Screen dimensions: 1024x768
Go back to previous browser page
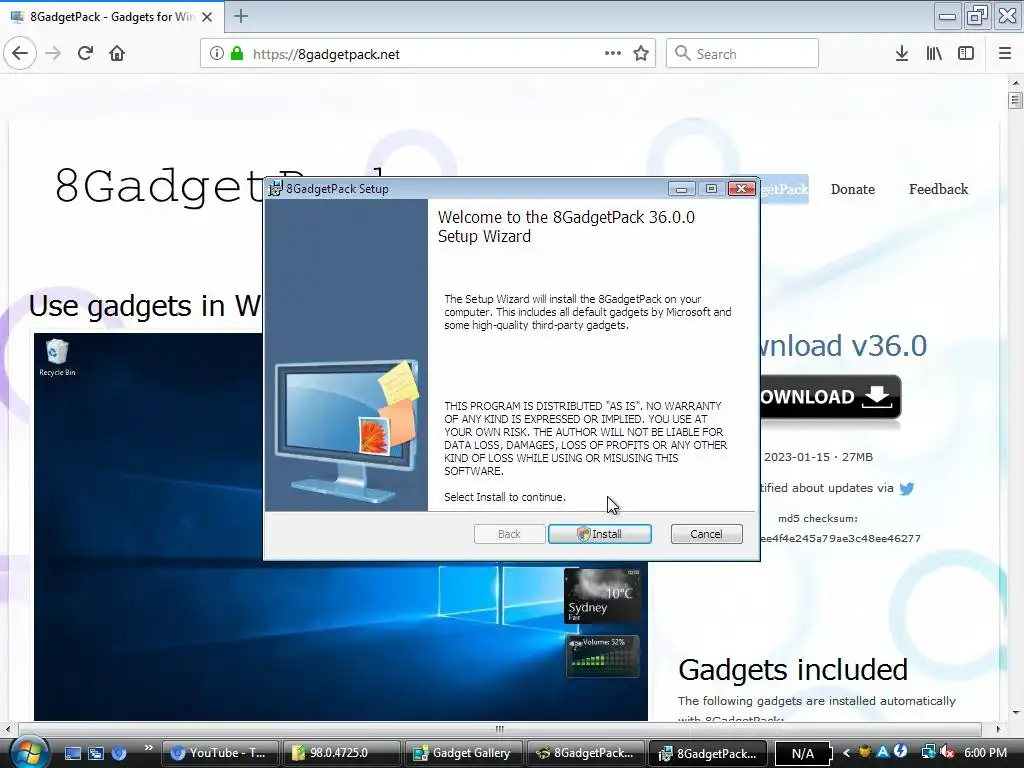pyautogui.click(x=20, y=54)
